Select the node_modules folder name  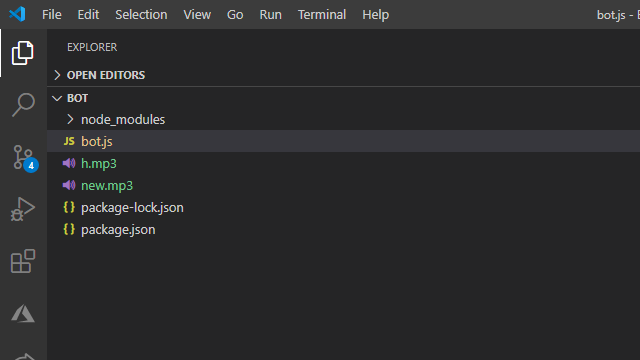(123, 120)
